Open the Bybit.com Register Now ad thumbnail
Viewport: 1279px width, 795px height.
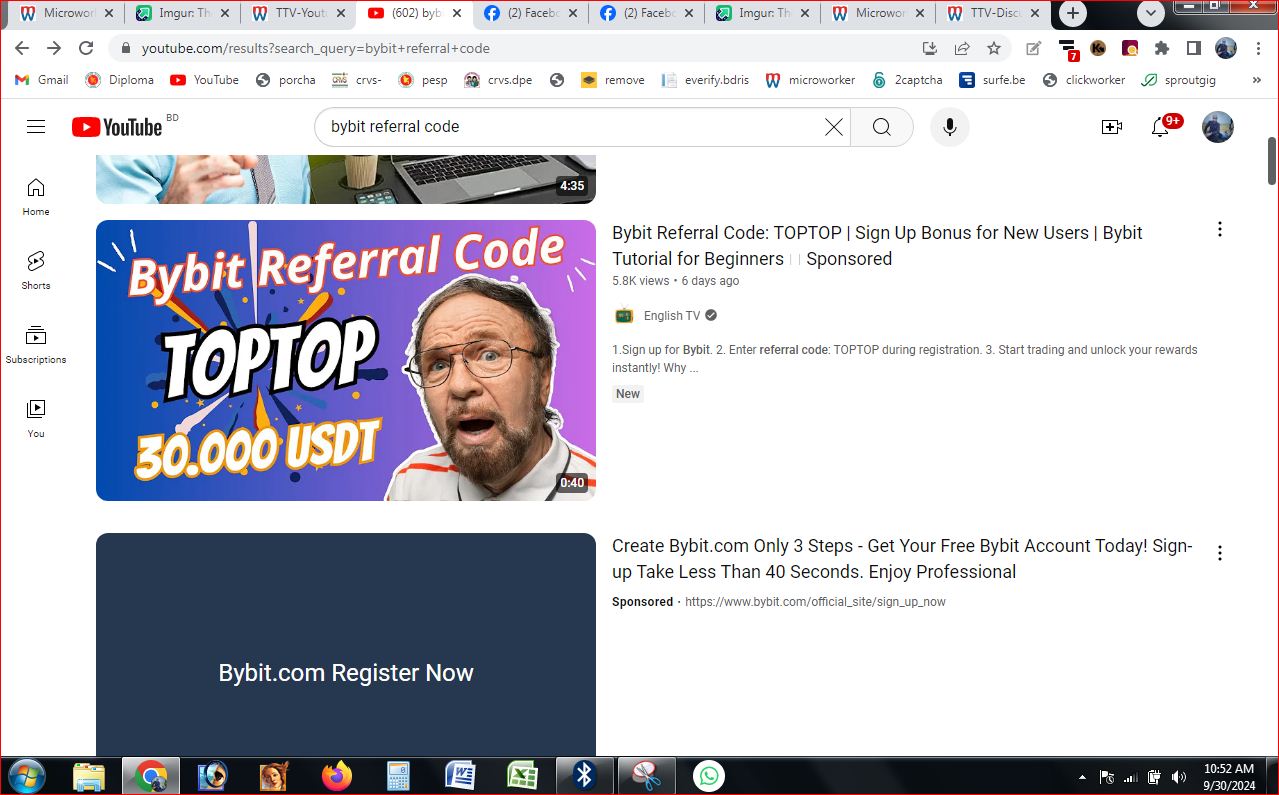click(x=346, y=645)
